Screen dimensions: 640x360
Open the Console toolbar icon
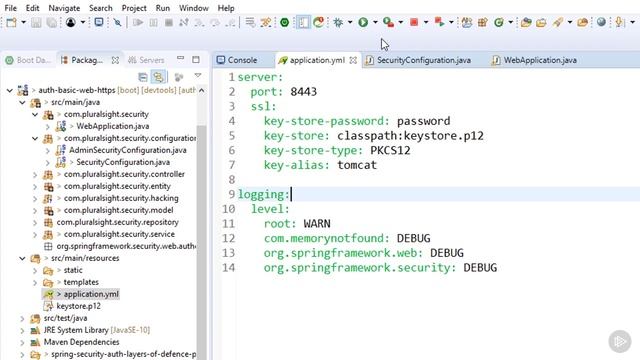click(99, 22)
